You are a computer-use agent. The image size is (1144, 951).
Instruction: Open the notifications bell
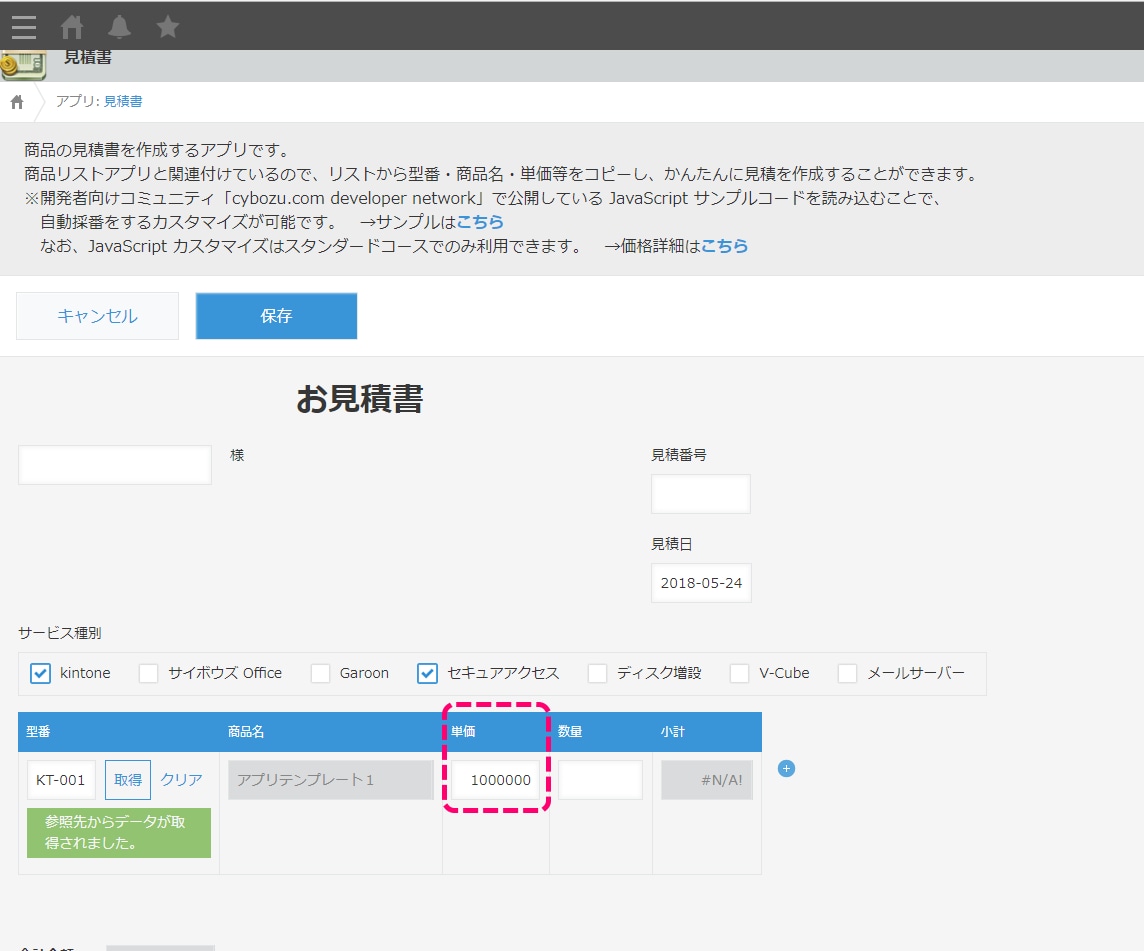pyautogui.click(x=119, y=26)
